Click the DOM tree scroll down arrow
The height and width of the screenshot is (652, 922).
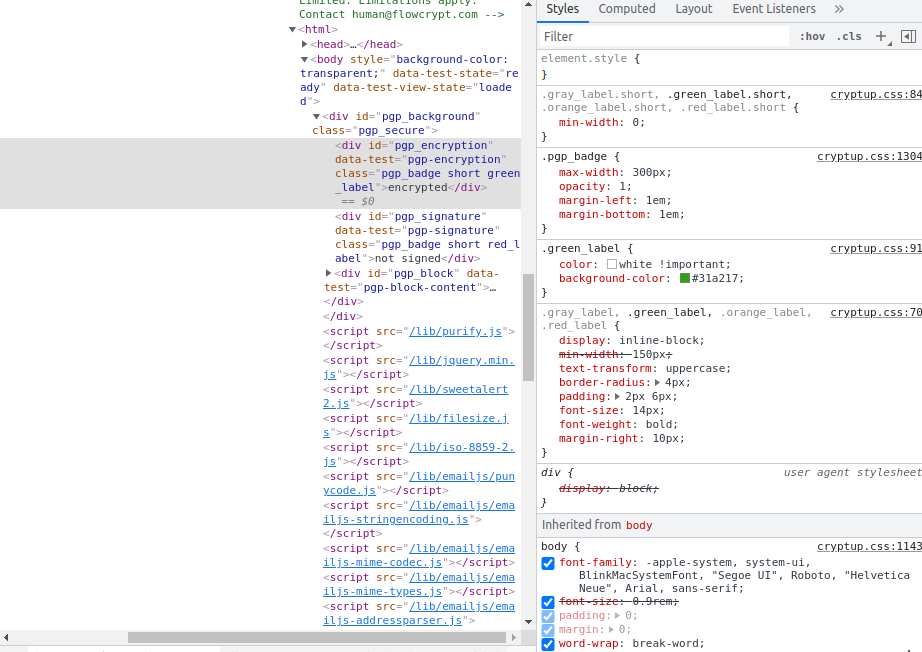(x=528, y=621)
